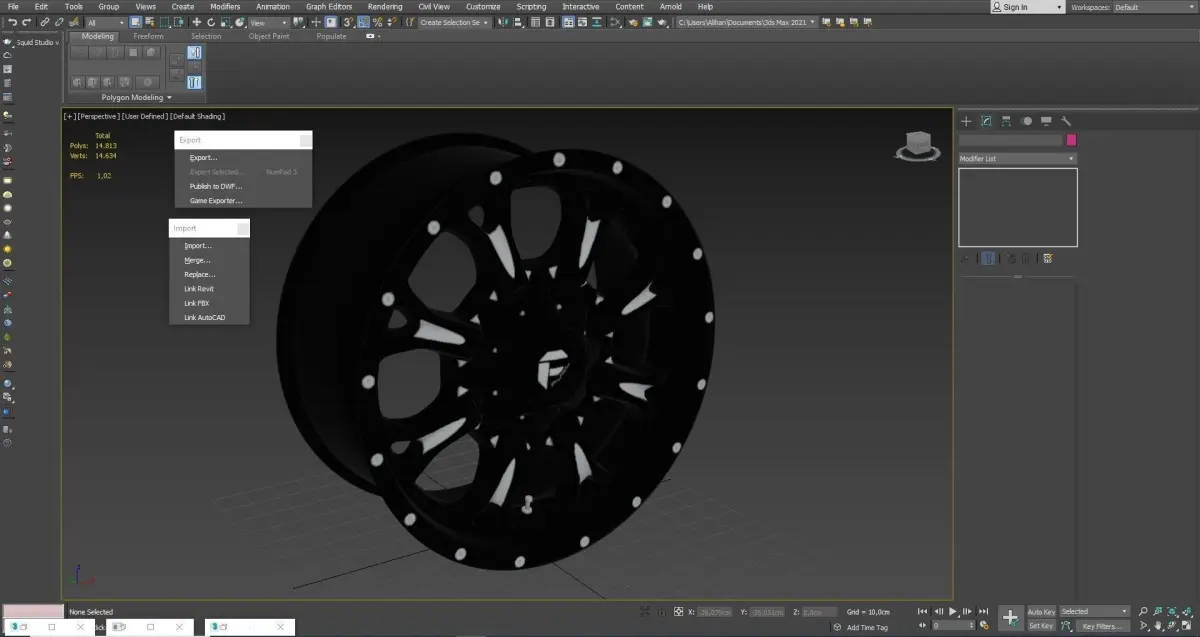Open the All selection filter dropdown
This screenshot has height=637, width=1200.
[x=105, y=22]
